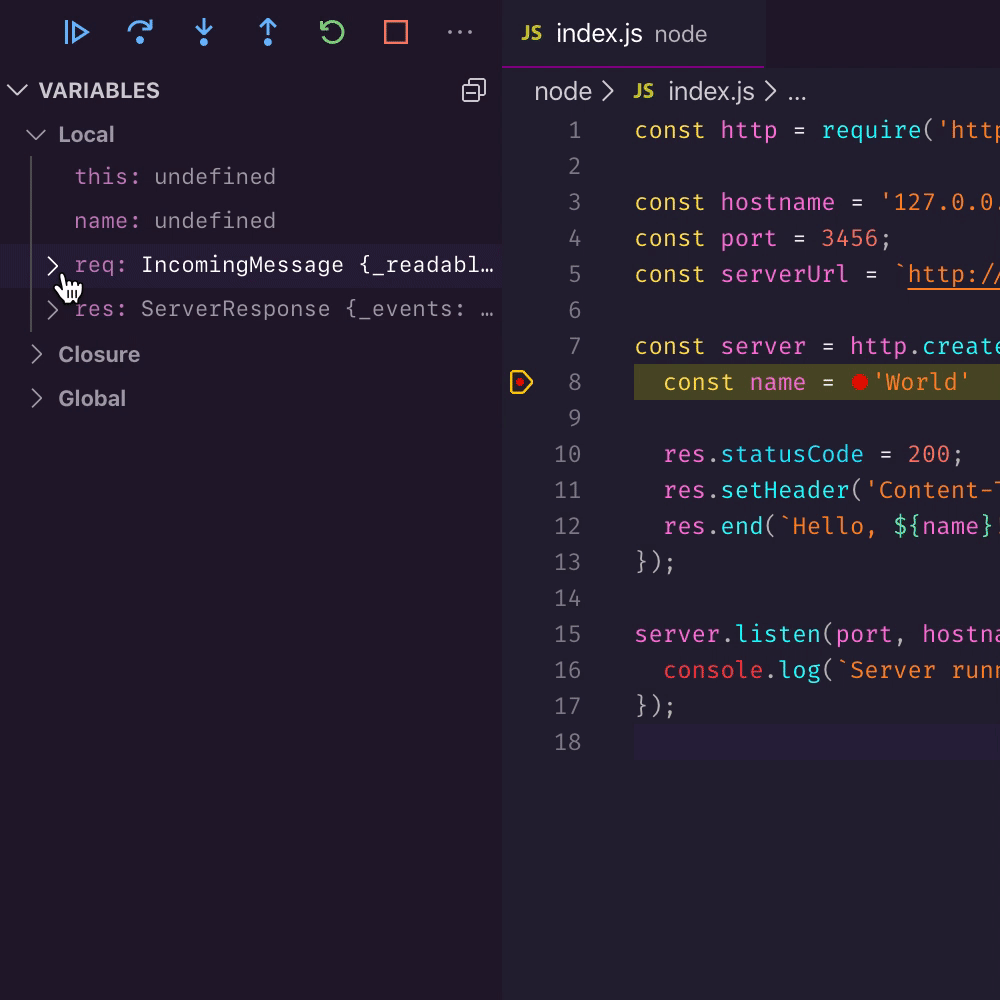The image size is (1000, 1000).
Task: Place cursor on empty line 18
Action: click(x=800, y=742)
